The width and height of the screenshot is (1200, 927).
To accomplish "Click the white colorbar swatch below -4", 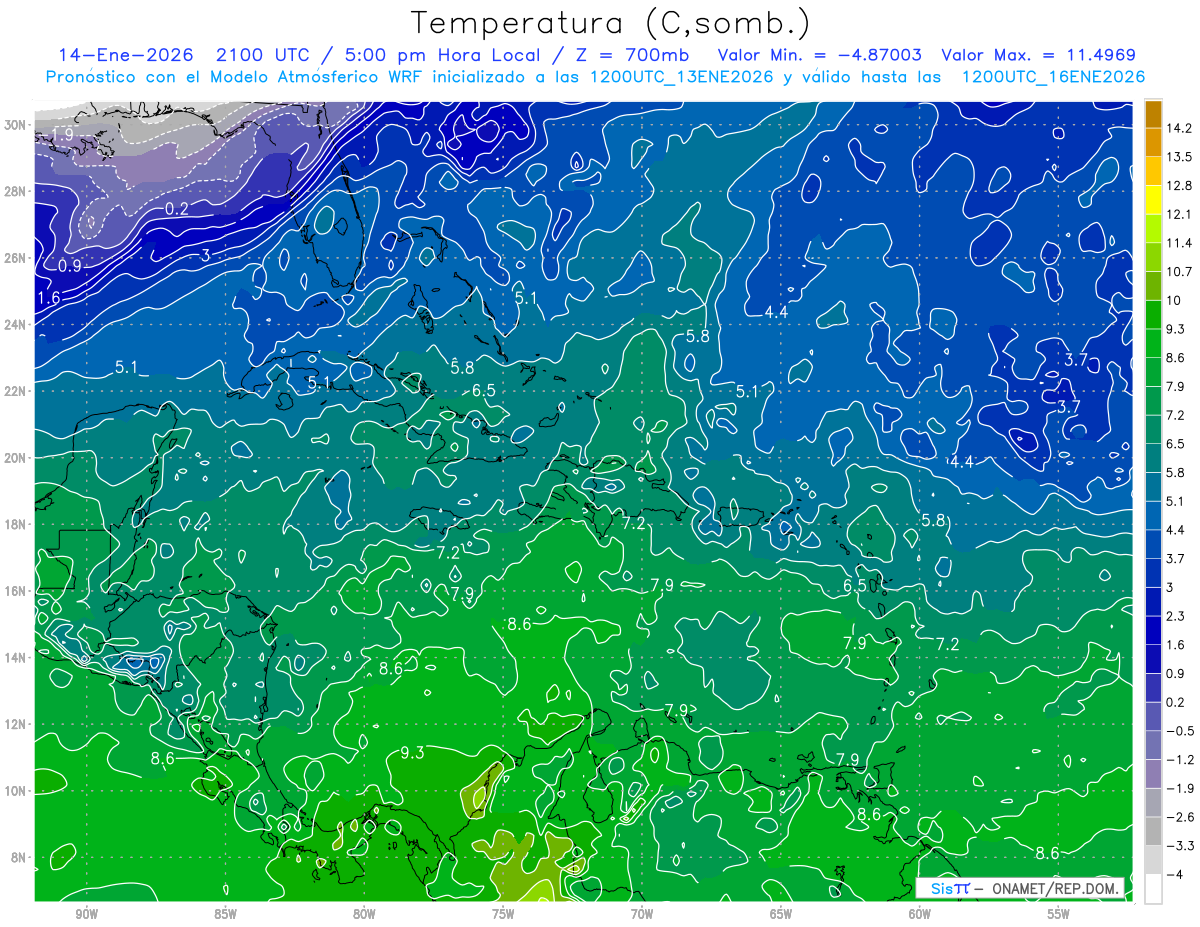I will coord(1153,888).
